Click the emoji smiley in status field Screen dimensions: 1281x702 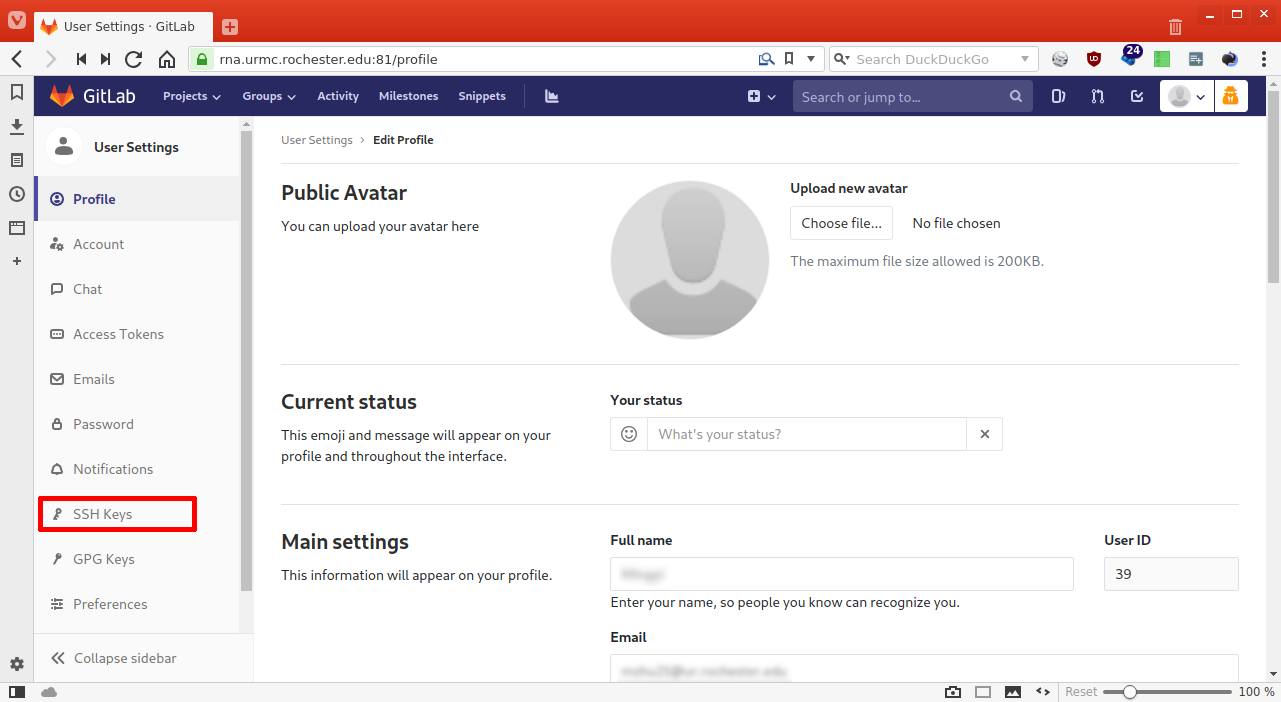coord(628,434)
